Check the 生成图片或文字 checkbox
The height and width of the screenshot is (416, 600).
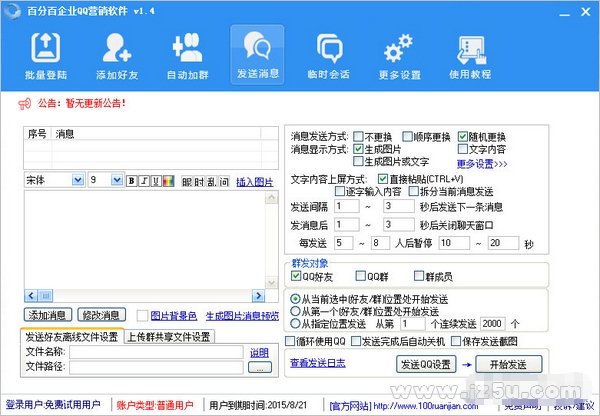(x=358, y=161)
